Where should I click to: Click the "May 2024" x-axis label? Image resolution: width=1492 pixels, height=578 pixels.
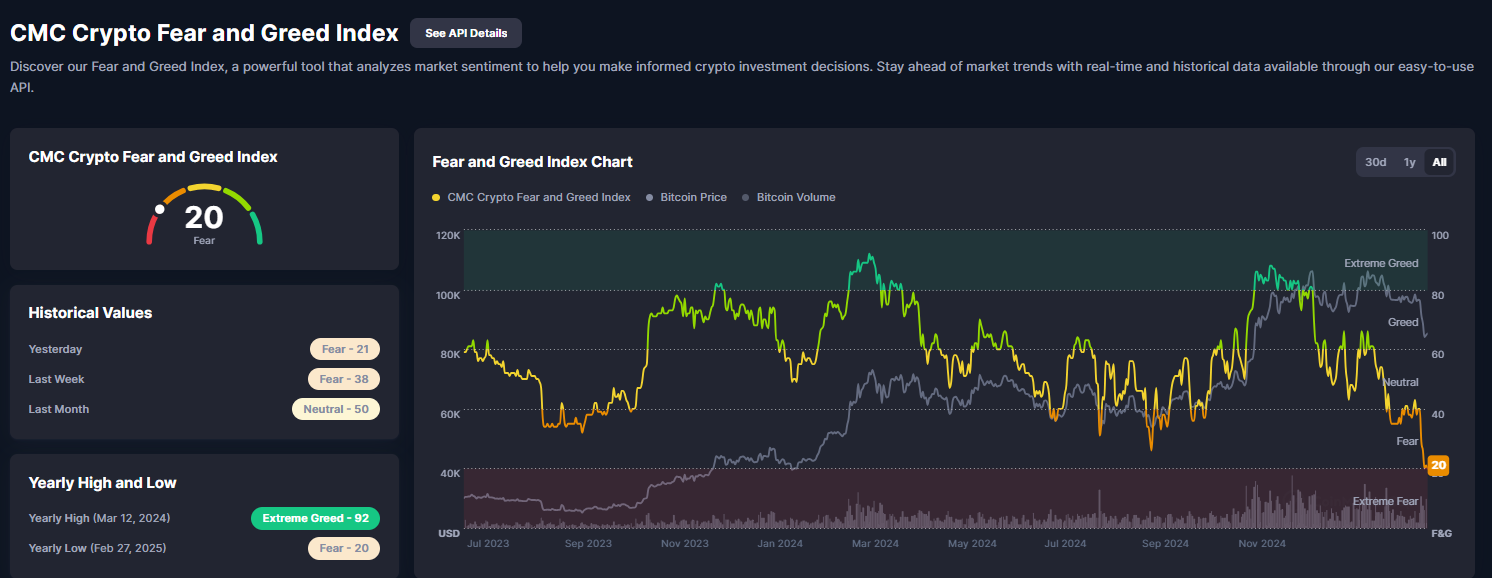(972, 544)
